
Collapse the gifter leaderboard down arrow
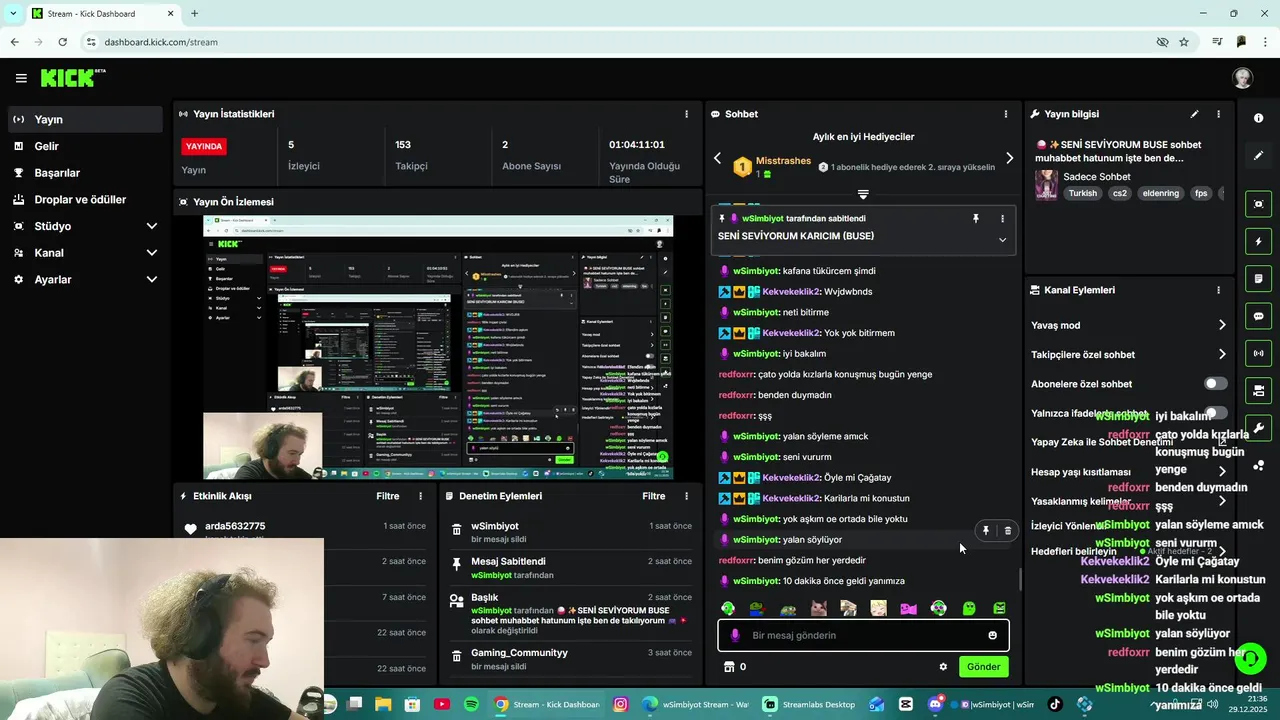coord(863,194)
